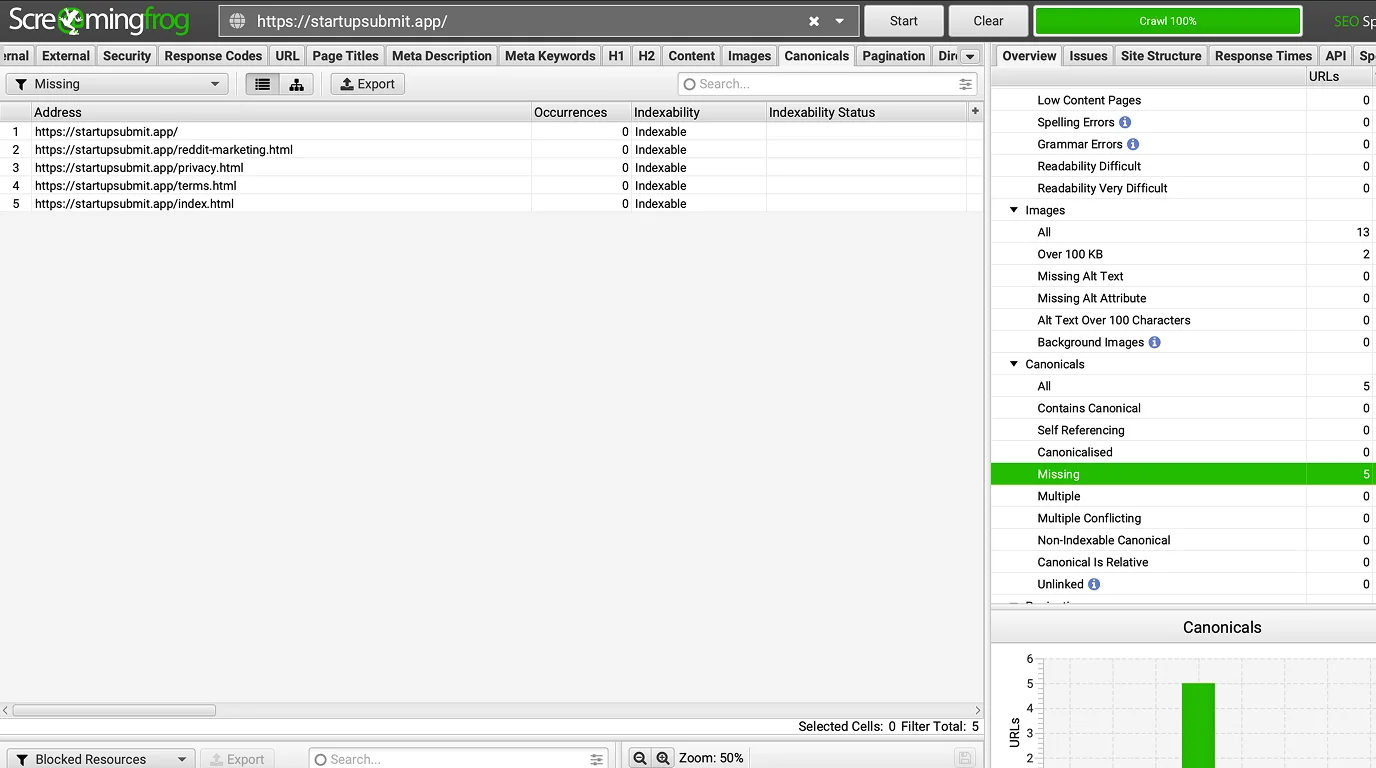The height and width of the screenshot is (768, 1376).
Task: Open the API tab
Action: pyautogui.click(x=1336, y=56)
